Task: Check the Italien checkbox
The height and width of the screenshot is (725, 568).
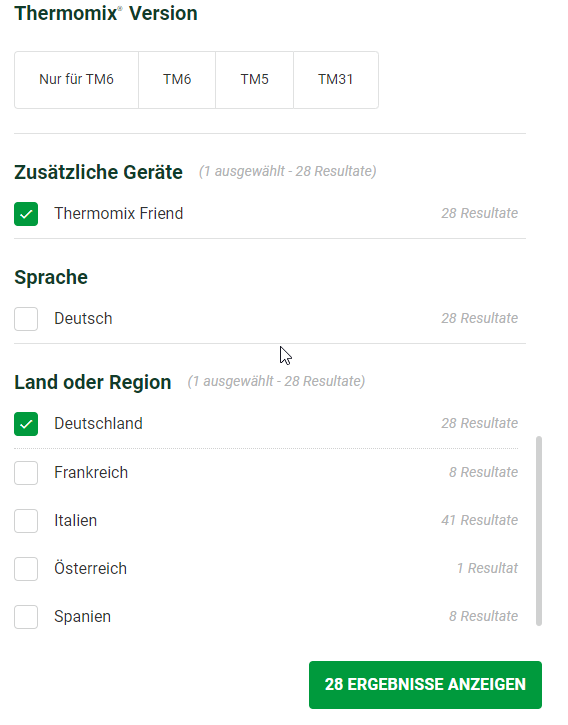Action: 26,521
